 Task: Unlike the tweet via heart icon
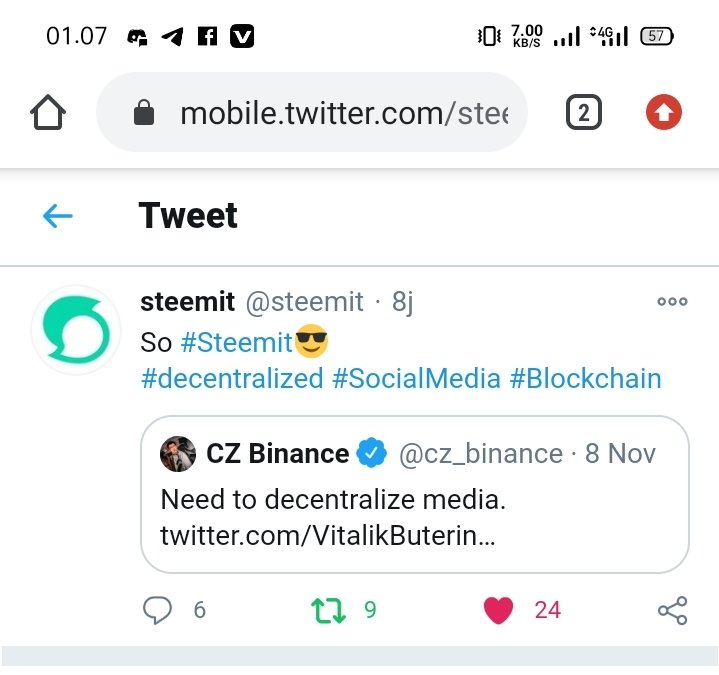498,609
